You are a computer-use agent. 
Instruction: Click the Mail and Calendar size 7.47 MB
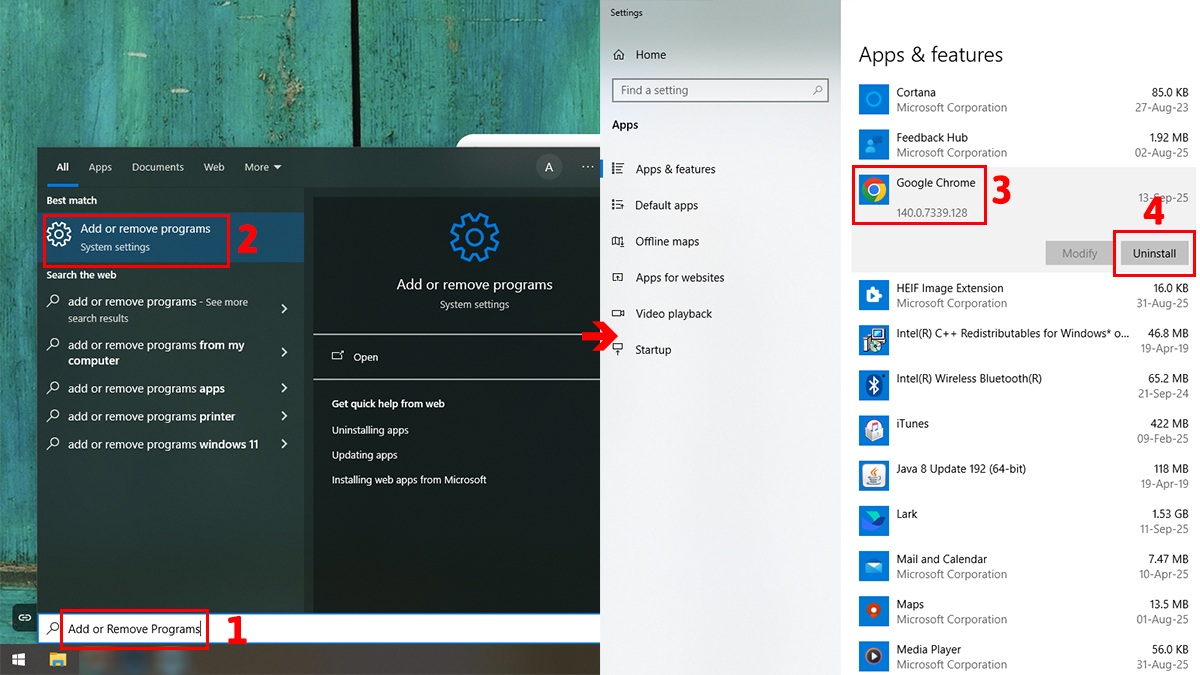coord(1168,559)
